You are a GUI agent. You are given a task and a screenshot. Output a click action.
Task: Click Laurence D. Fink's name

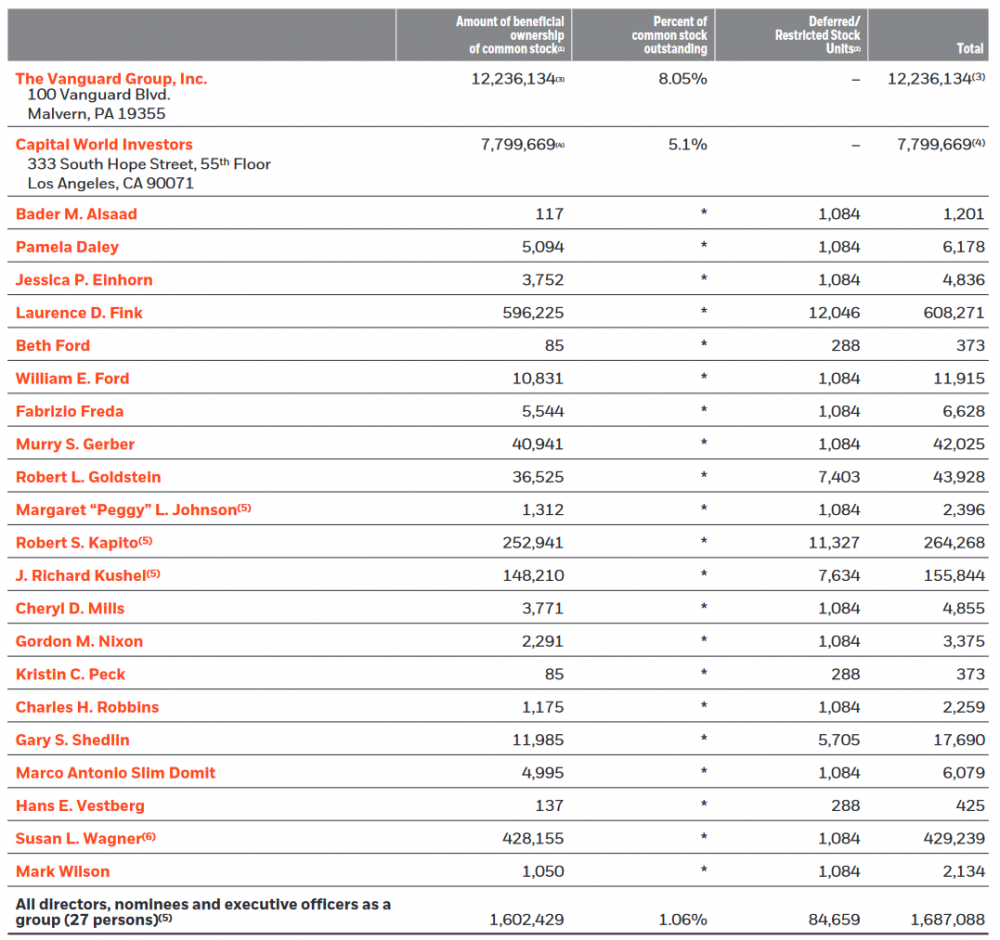[79, 313]
